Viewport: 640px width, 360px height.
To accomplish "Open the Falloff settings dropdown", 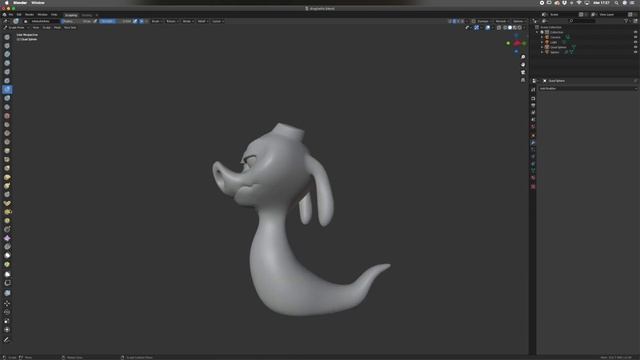I will click(x=202, y=21).
